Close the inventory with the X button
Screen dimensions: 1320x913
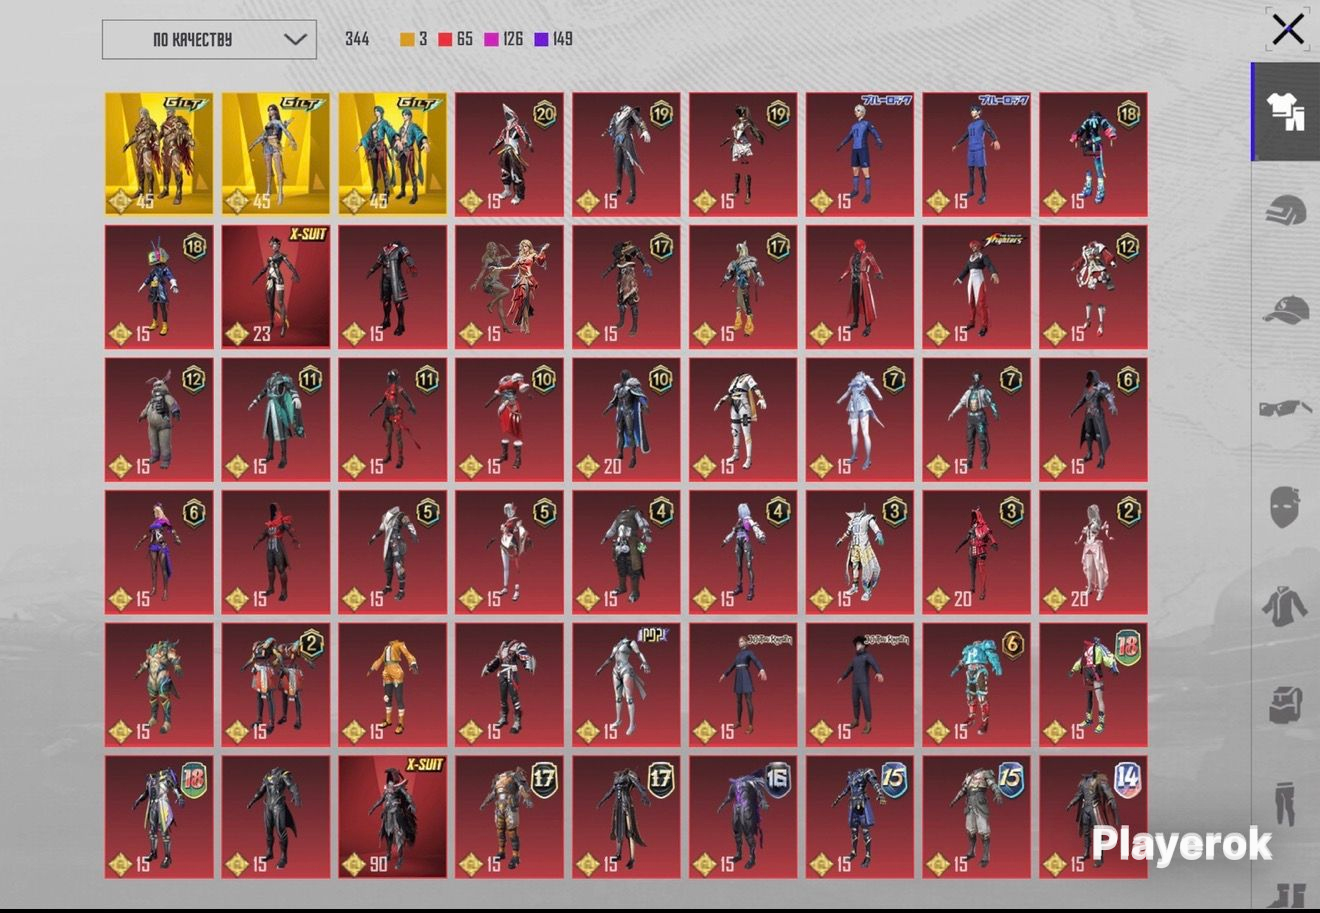(x=1288, y=29)
